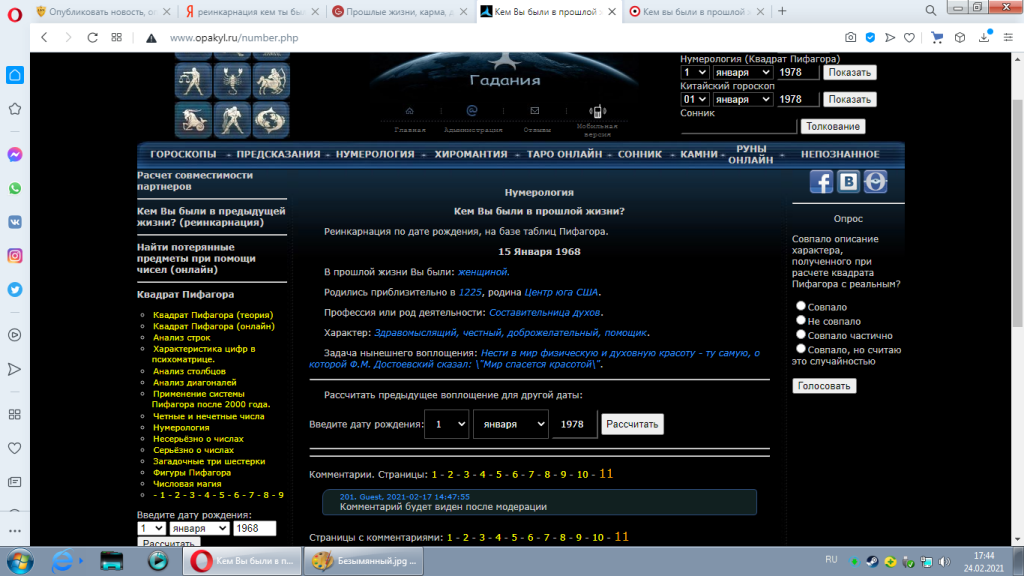Viewport: 1024px width, 576px height.
Task: Expand the birth day dropdown in main form
Action: click(446, 424)
